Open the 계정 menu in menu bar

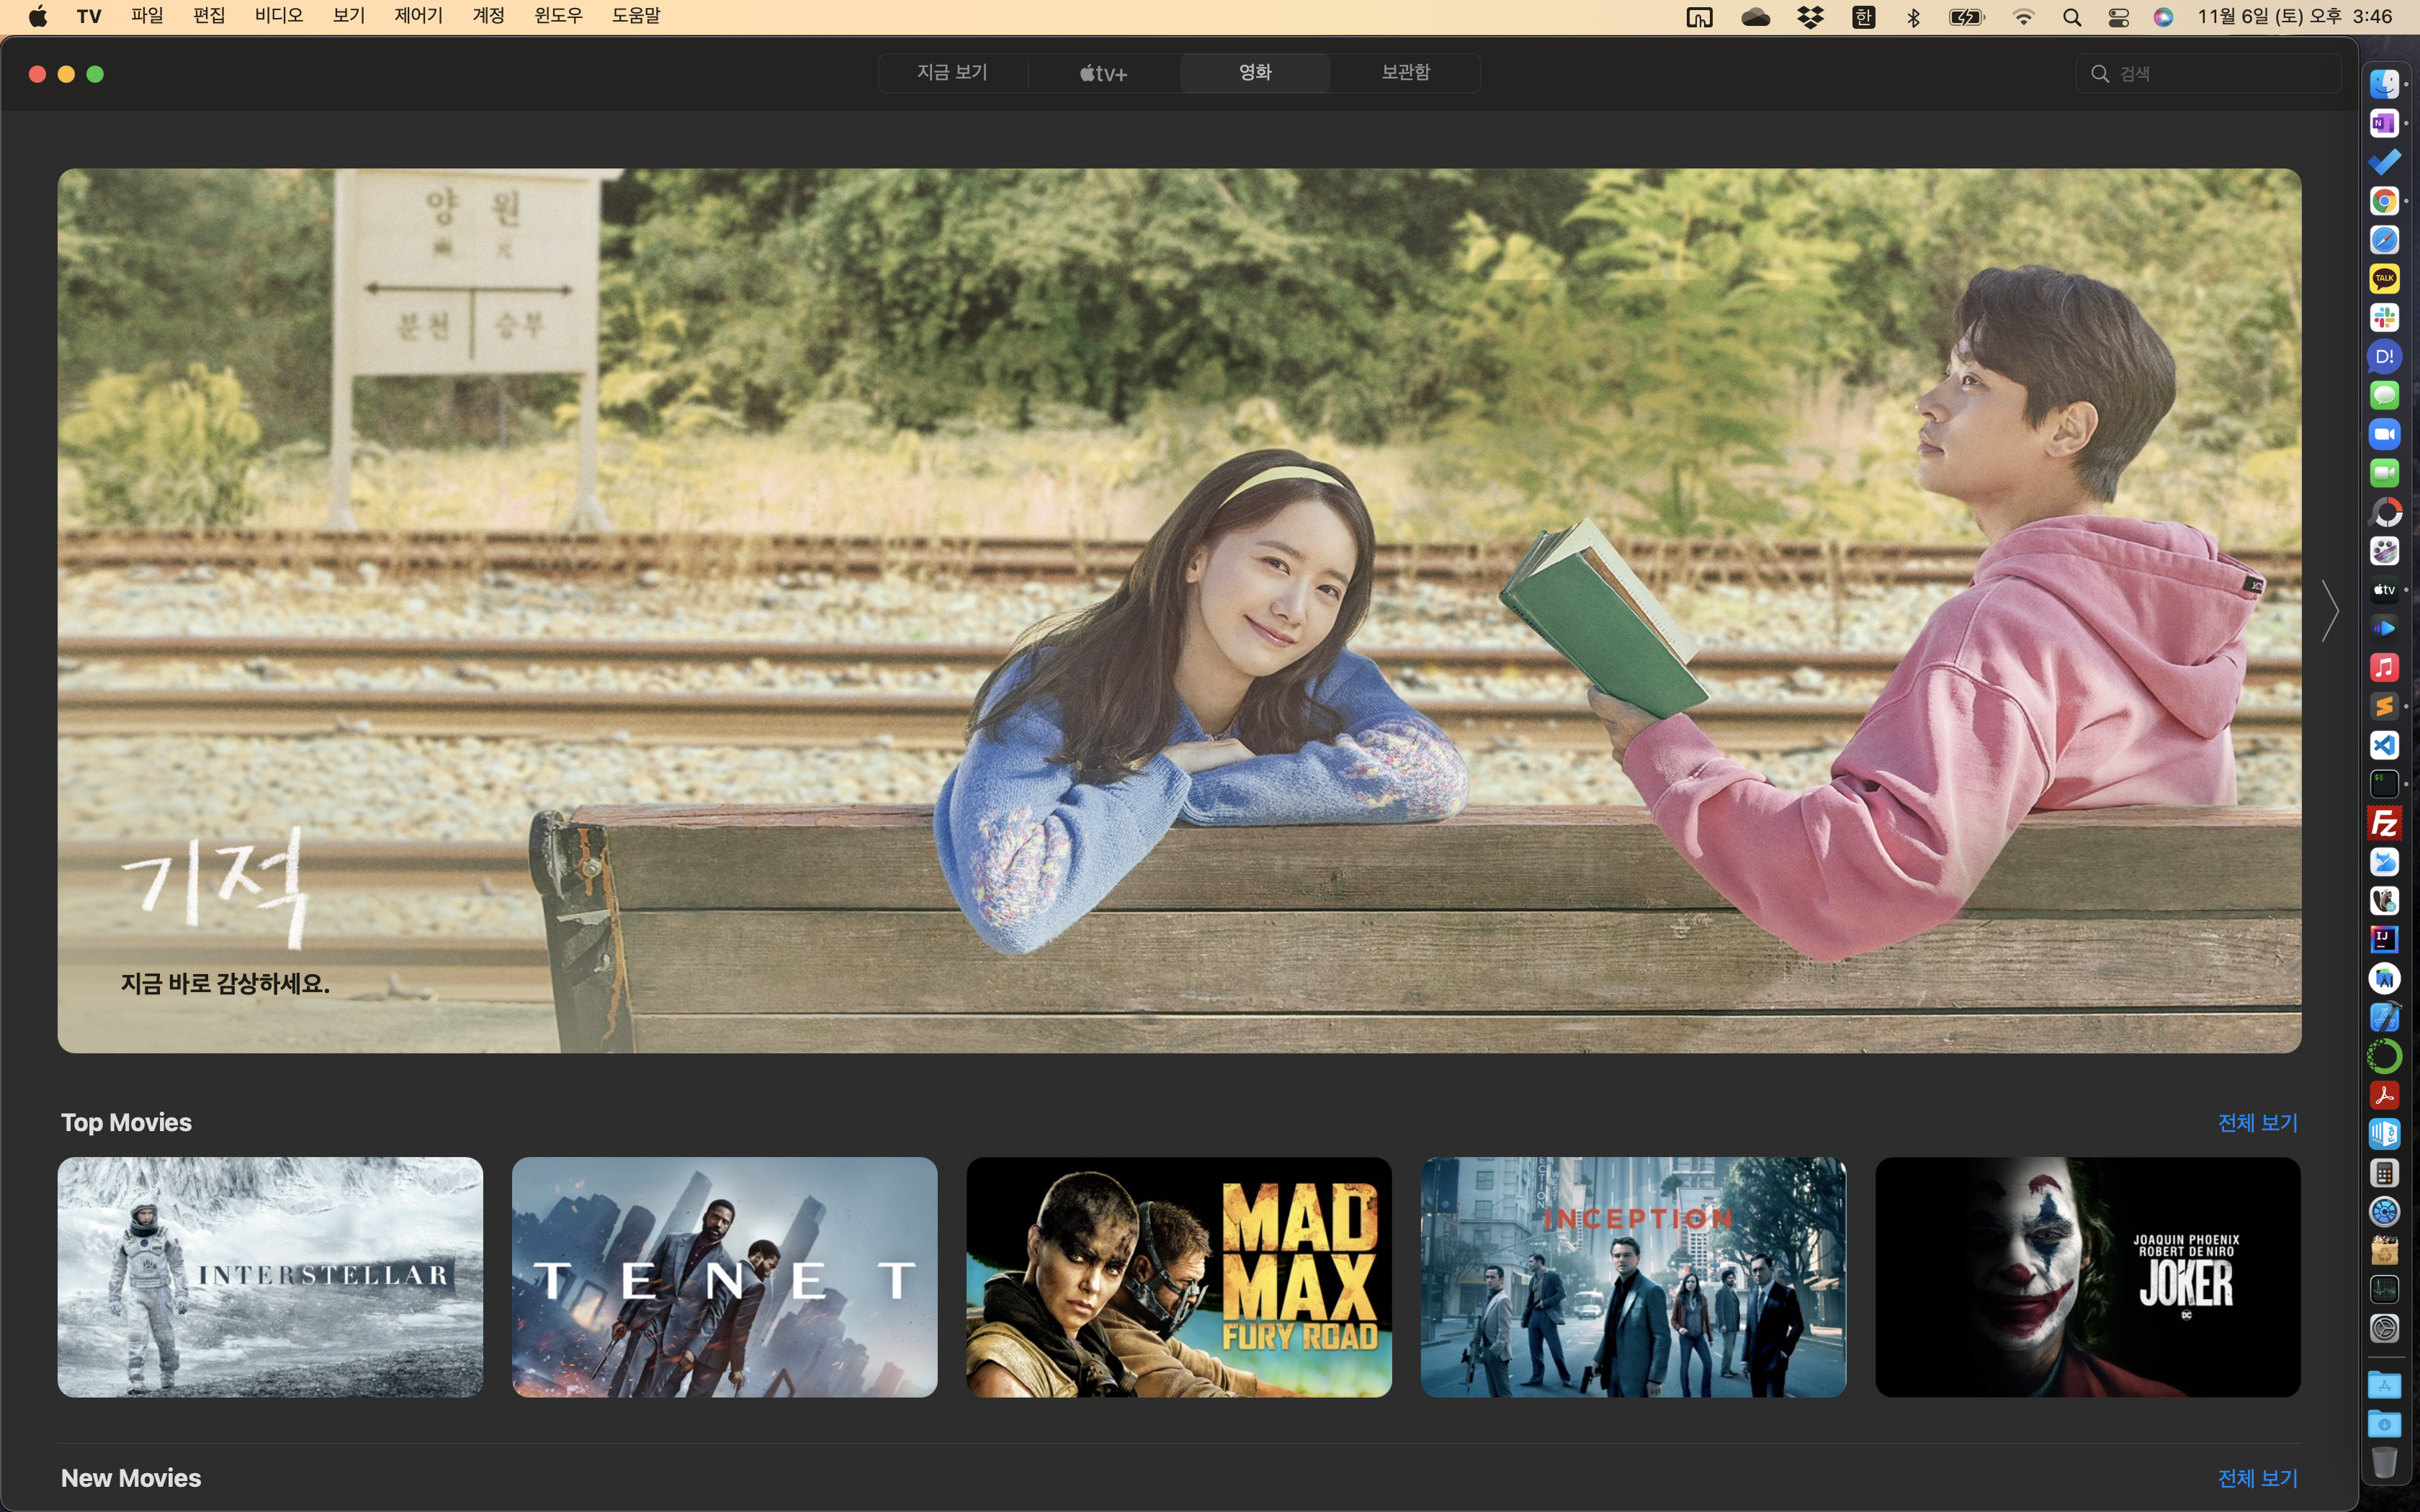click(x=488, y=16)
